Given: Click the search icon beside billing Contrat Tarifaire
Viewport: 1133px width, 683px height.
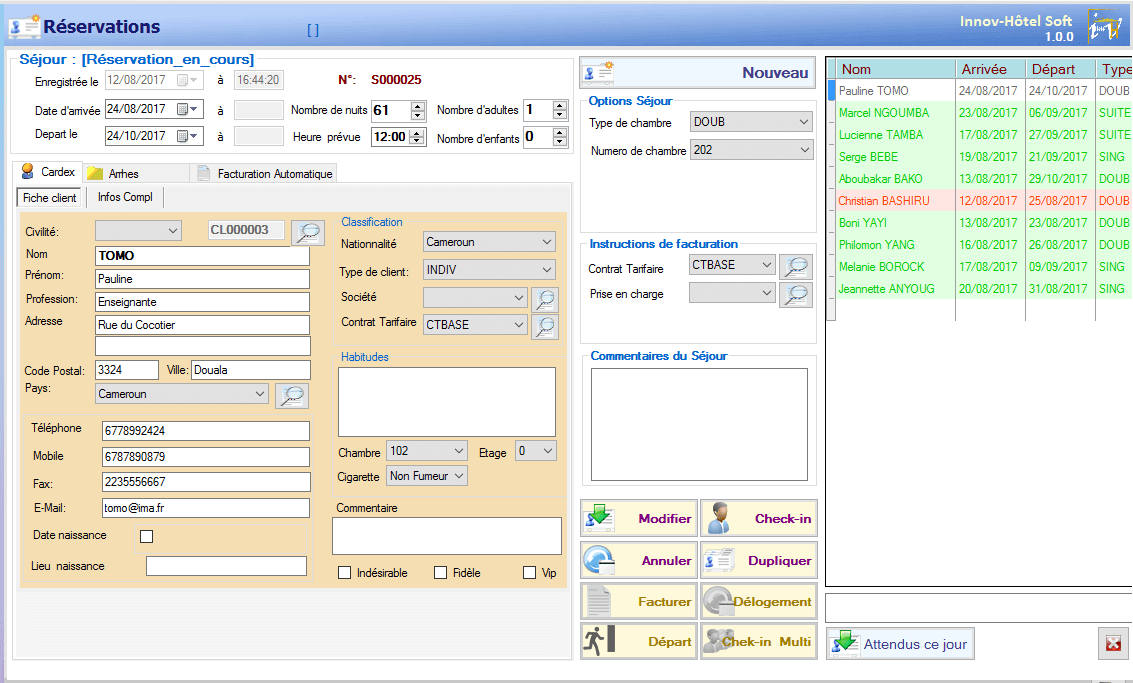Looking at the screenshot, I should point(797,266).
